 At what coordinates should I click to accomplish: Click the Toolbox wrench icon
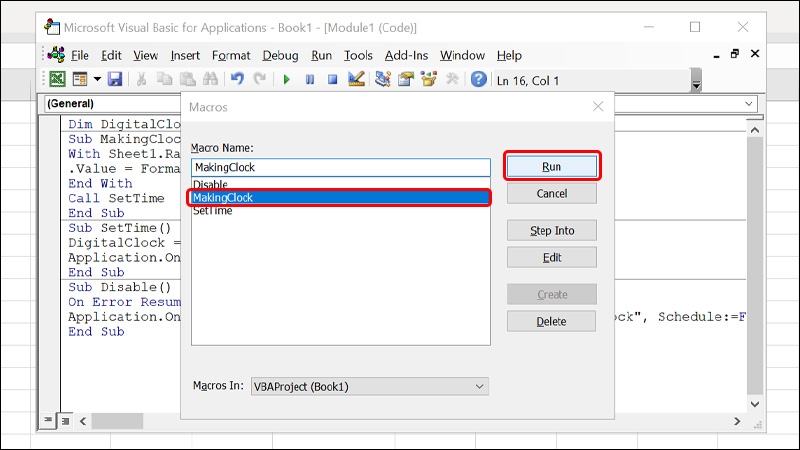(452, 79)
